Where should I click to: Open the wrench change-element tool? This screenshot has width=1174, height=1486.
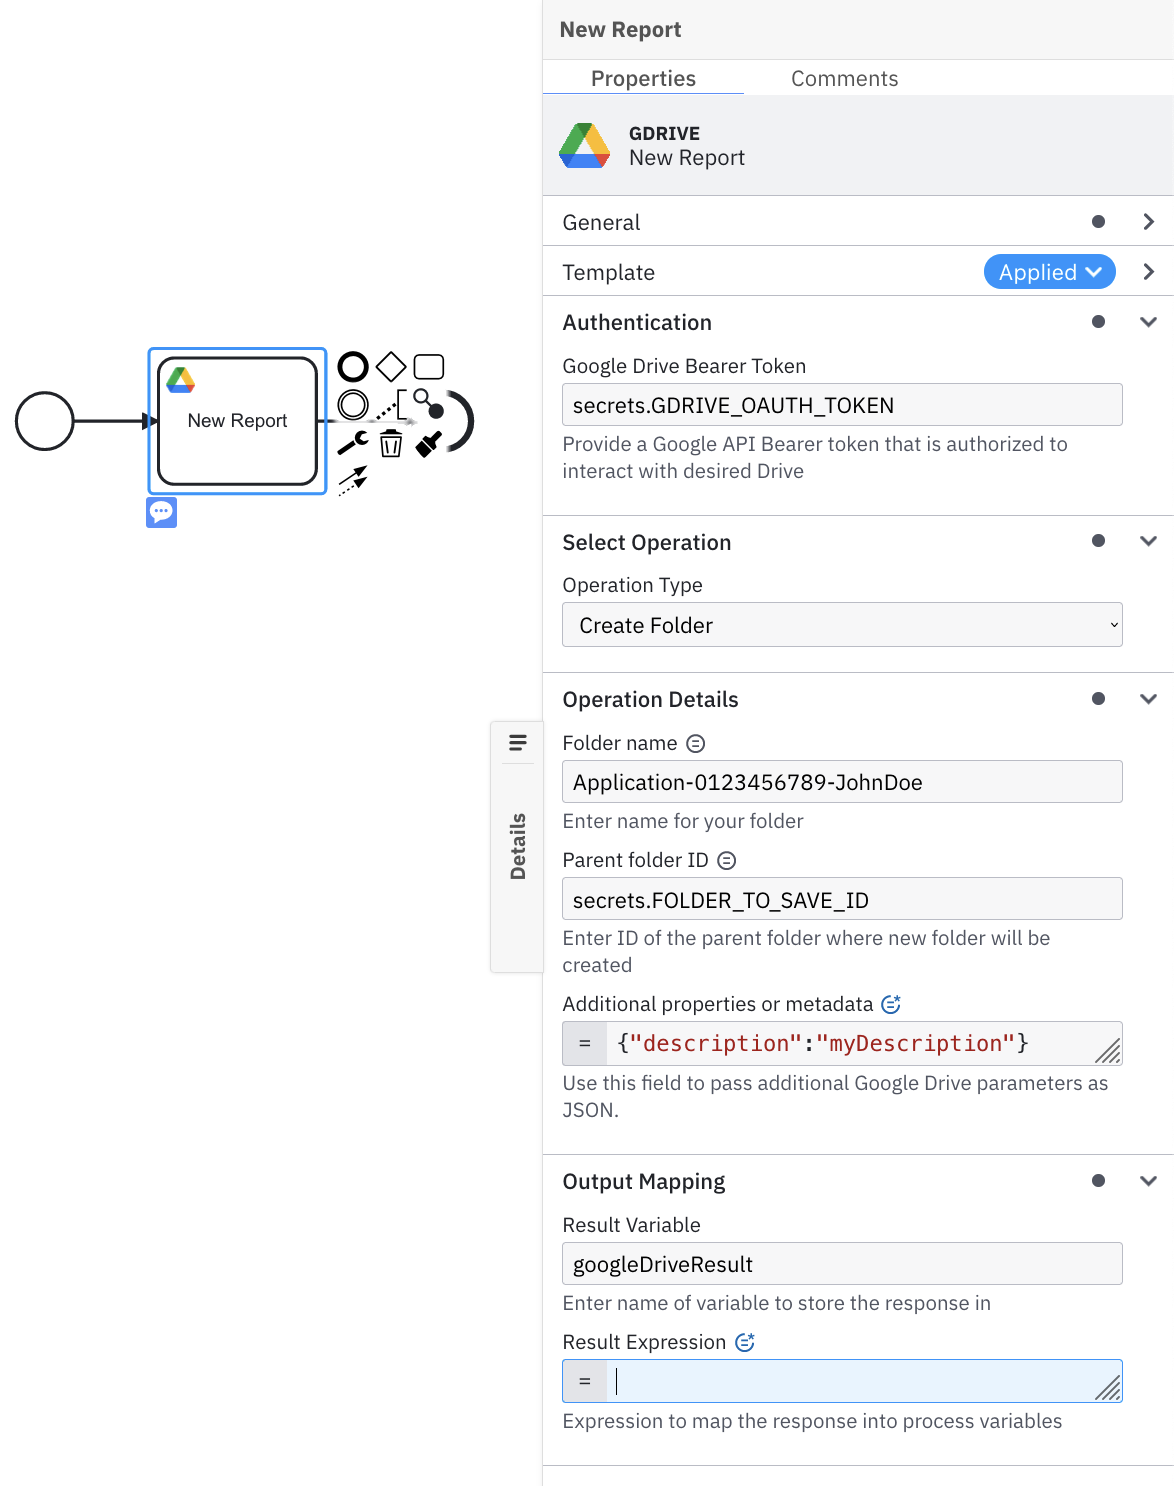pos(352,443)
